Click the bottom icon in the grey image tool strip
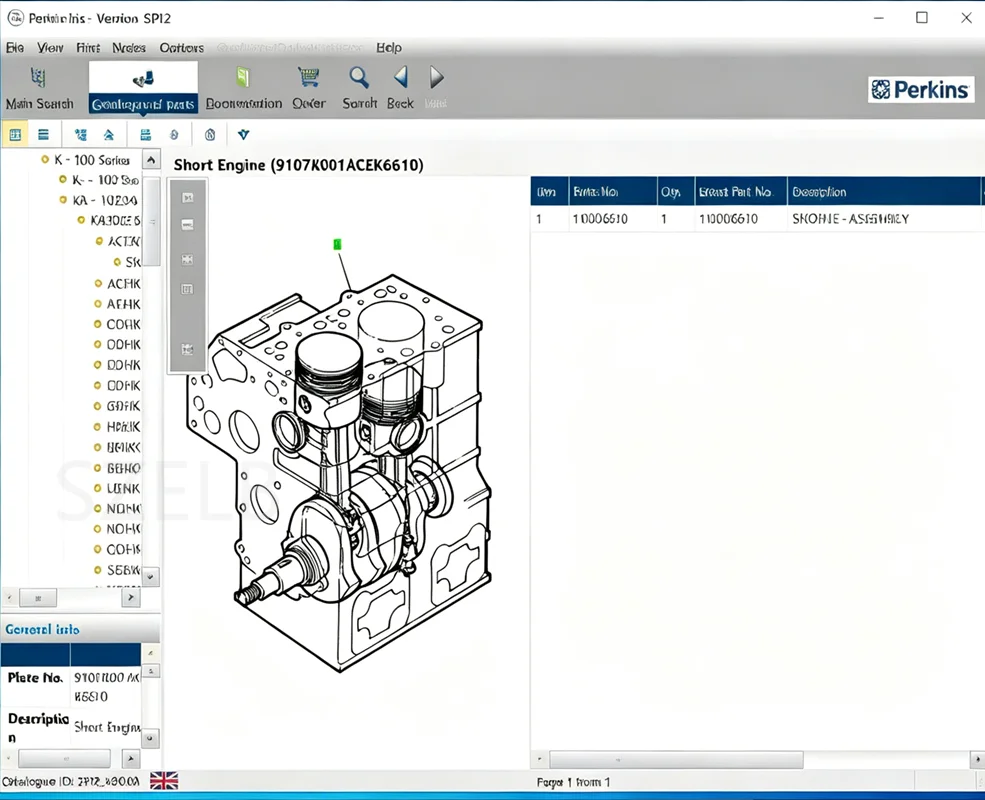The height and width of the screenshot is (800, 985). pos(187,349)
